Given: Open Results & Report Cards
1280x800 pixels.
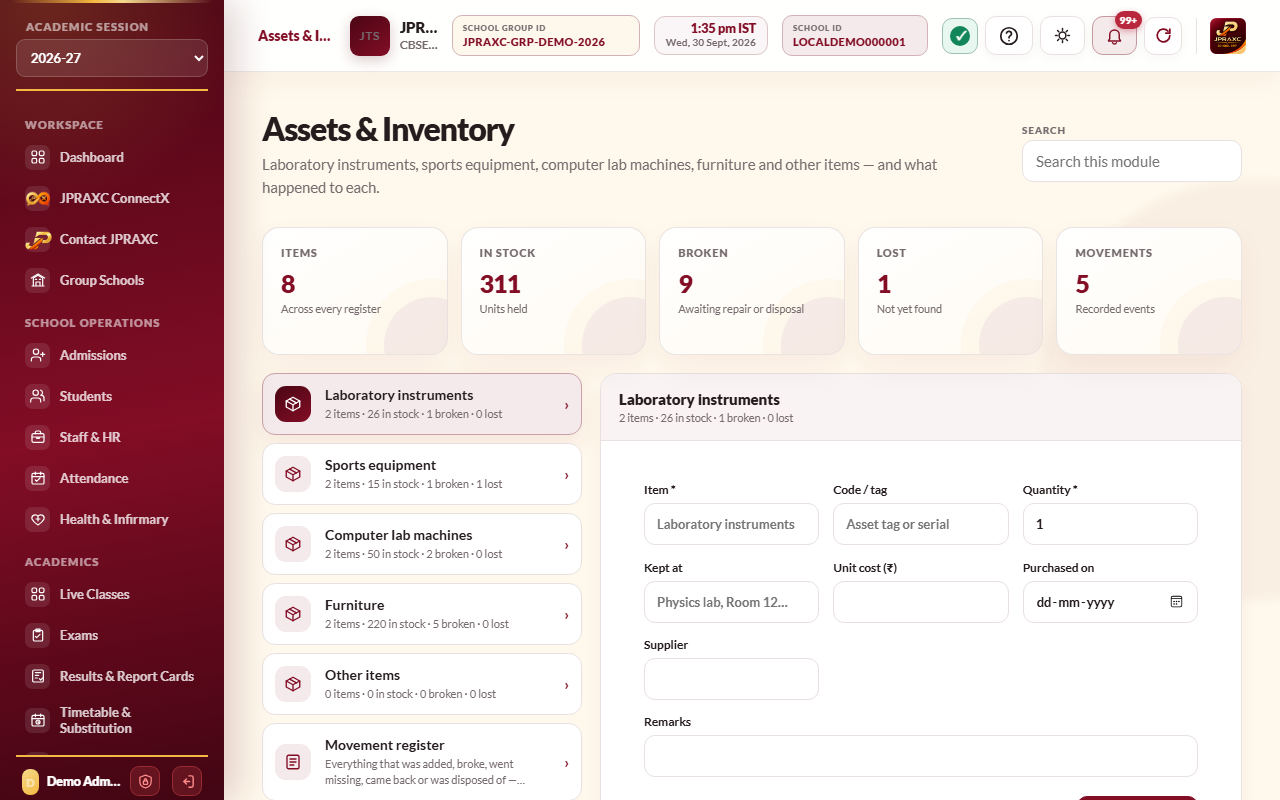Looking at the screenshot, I should tap(112, 676).
